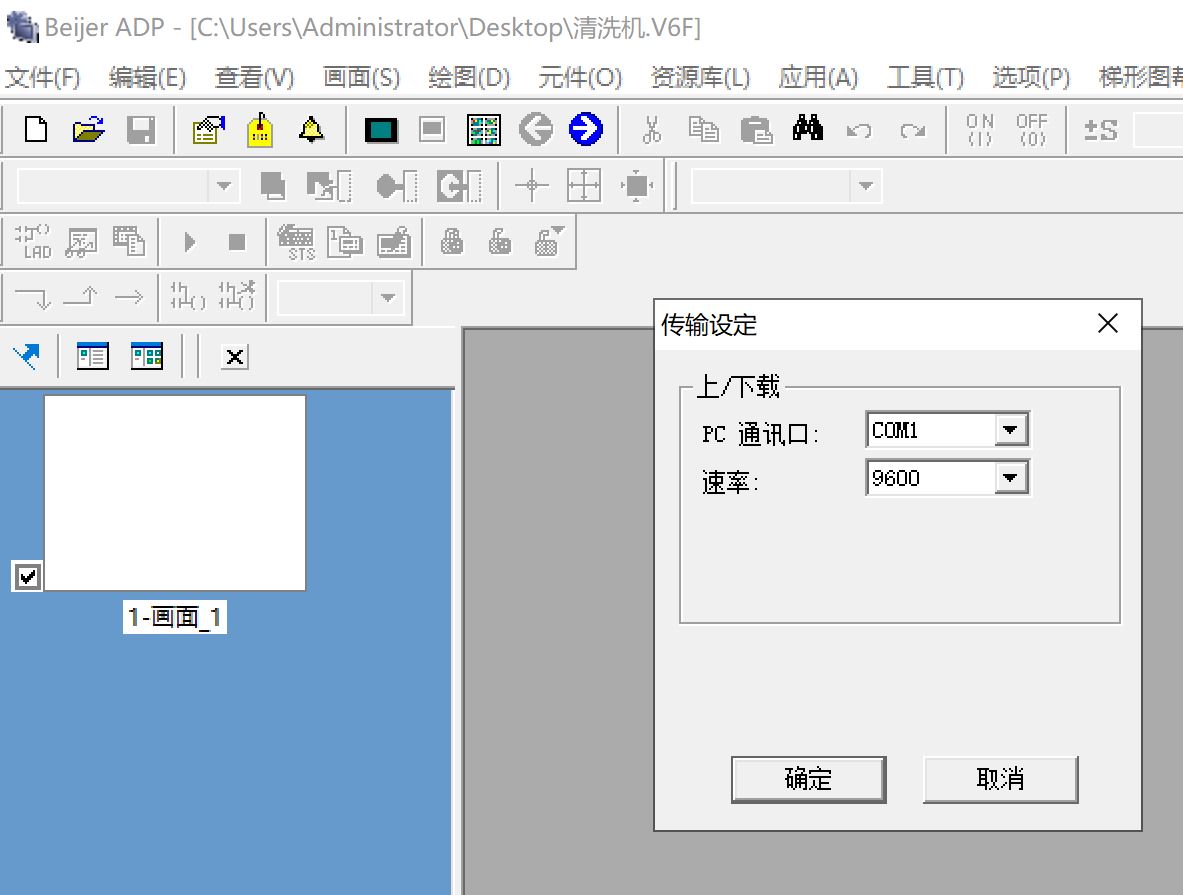Viewport: 1183px width, 895px height.
Task: Open the 文件(F) menu
Action: click(x=42, y=77)
